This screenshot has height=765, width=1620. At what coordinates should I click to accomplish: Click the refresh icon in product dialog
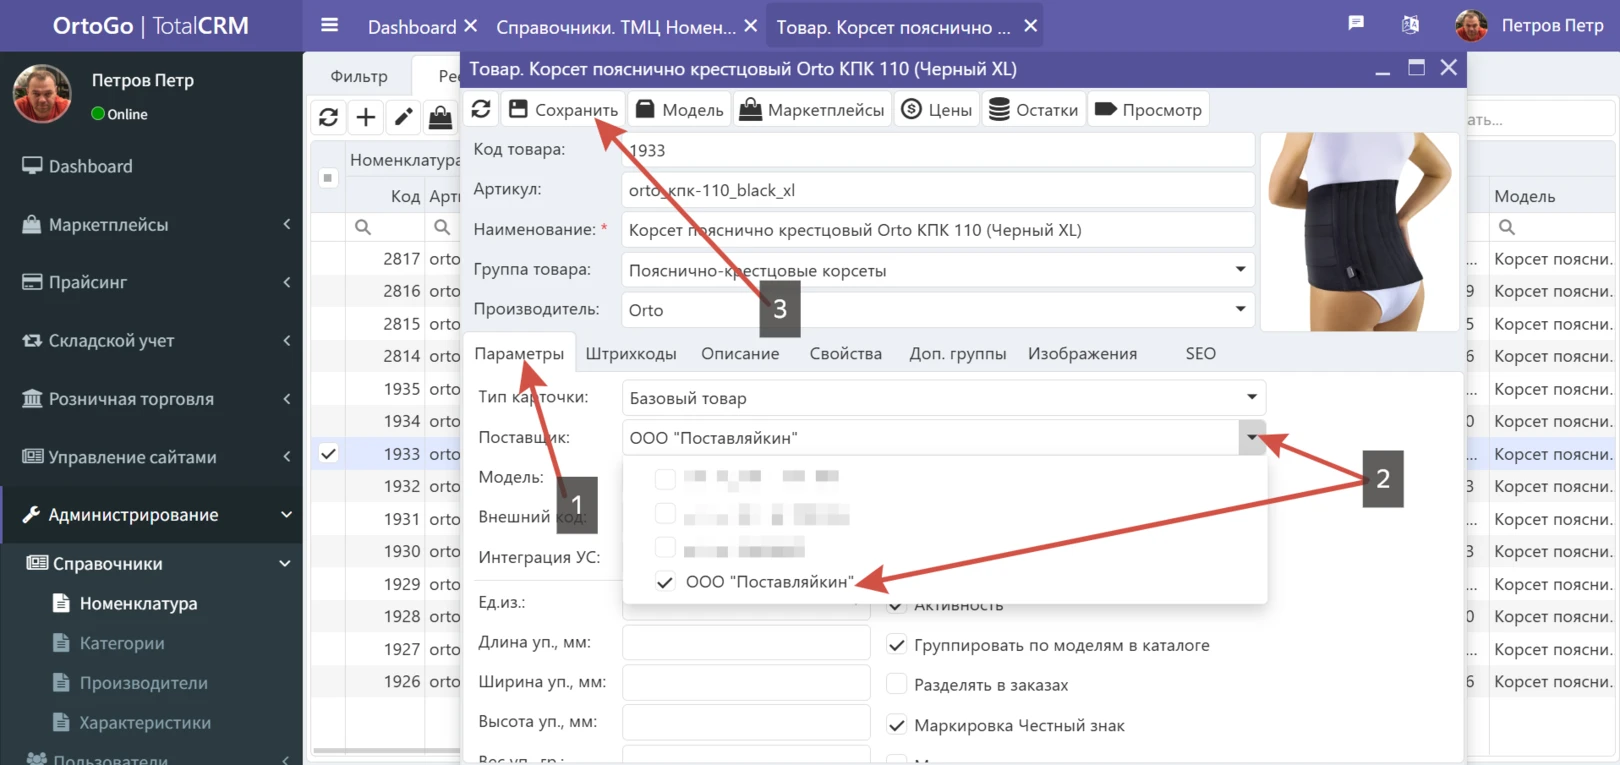[x=481, y=109]
